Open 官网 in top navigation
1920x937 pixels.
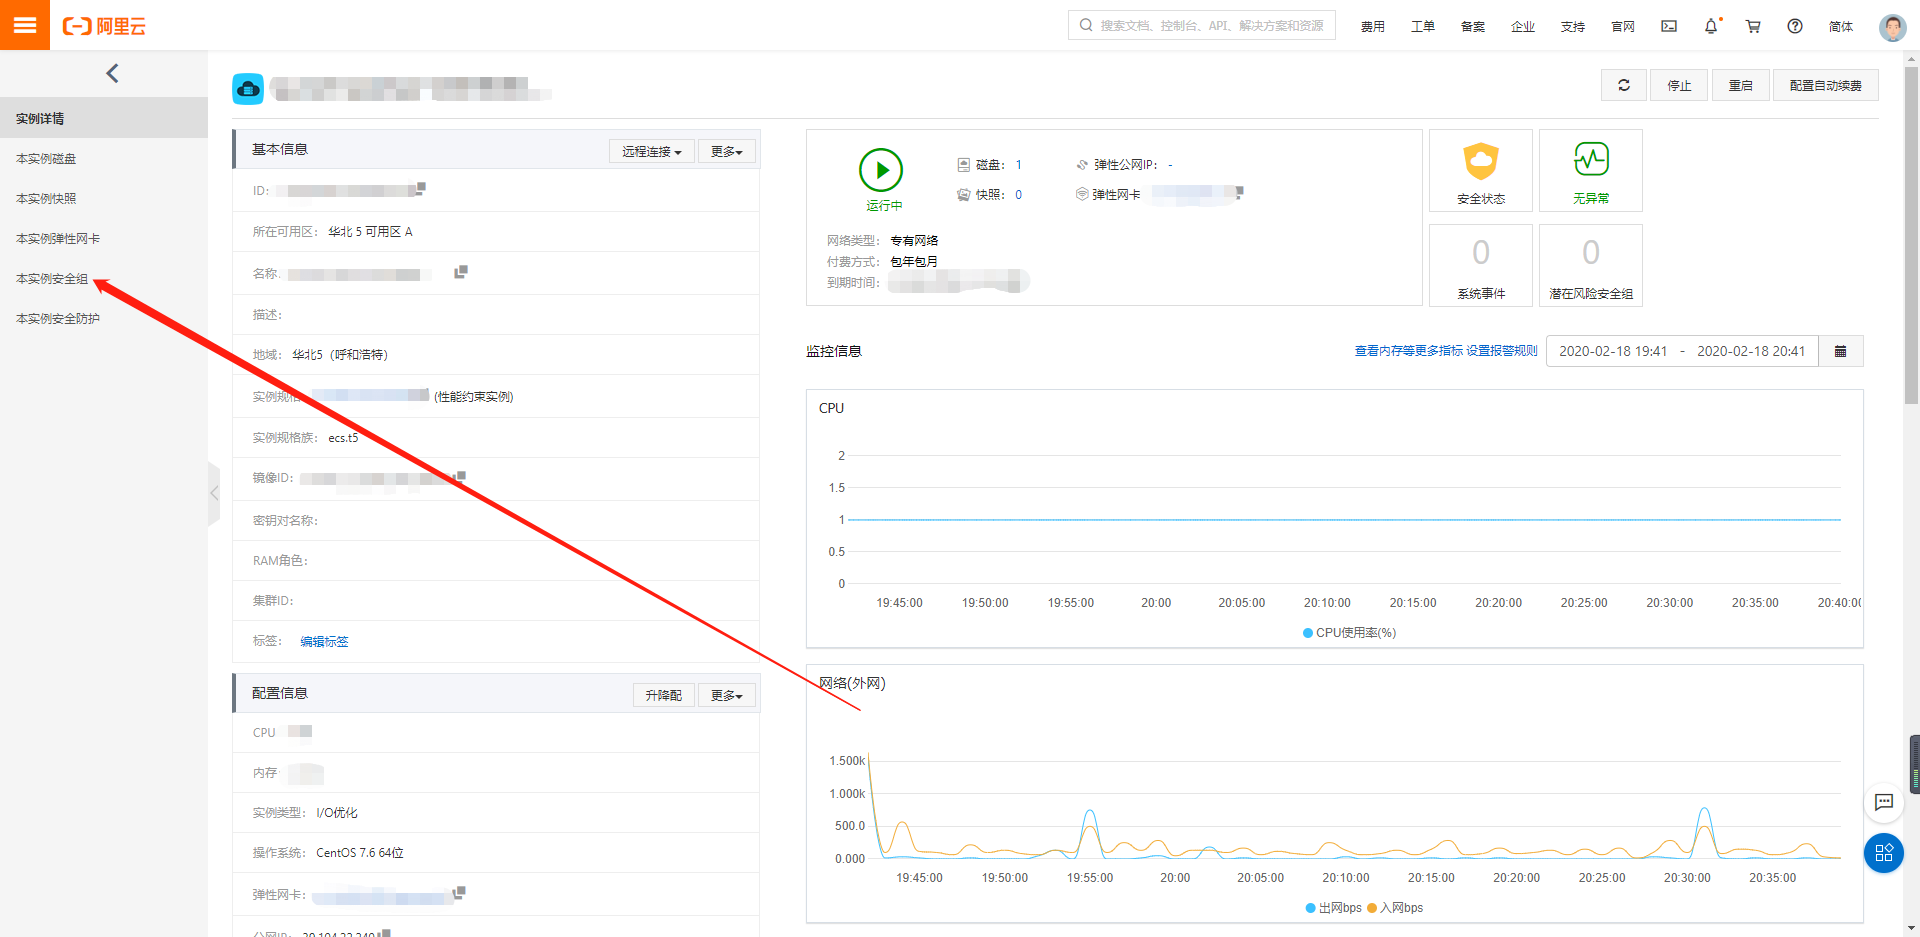1623,27
